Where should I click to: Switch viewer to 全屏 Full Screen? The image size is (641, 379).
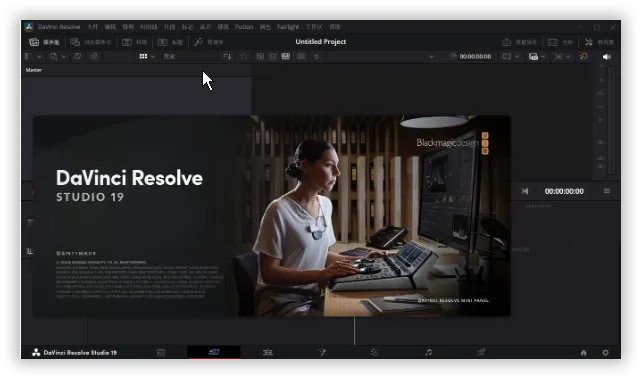tap(560, 42)
